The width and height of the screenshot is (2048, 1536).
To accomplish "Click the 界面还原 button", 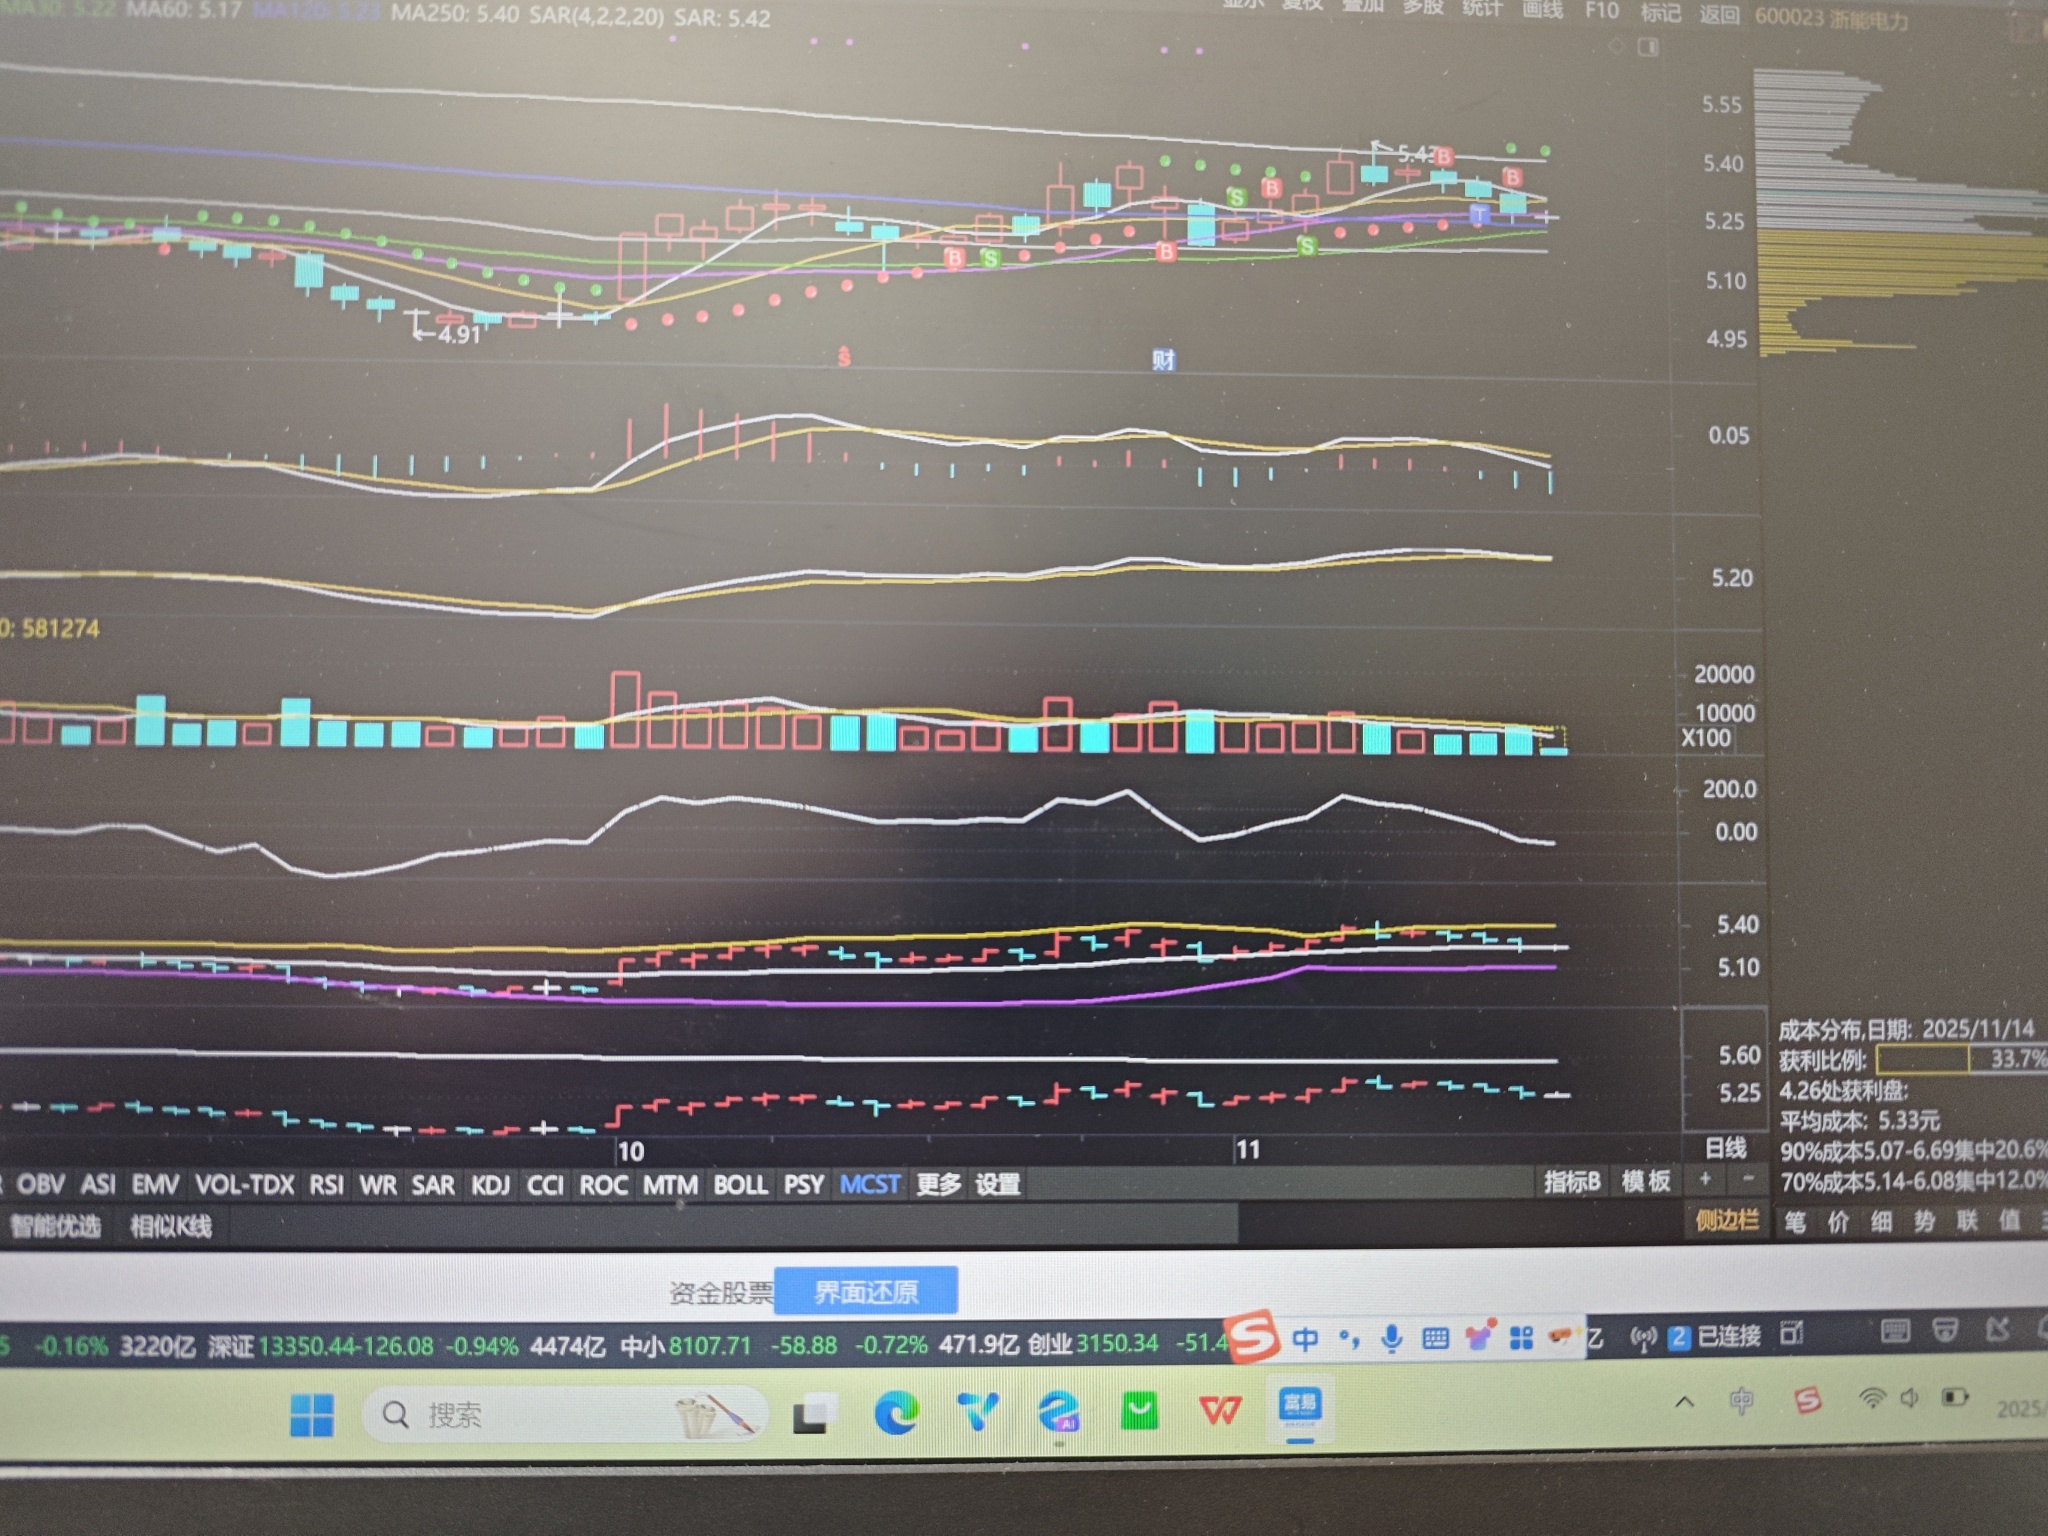I will point(866,1292).
